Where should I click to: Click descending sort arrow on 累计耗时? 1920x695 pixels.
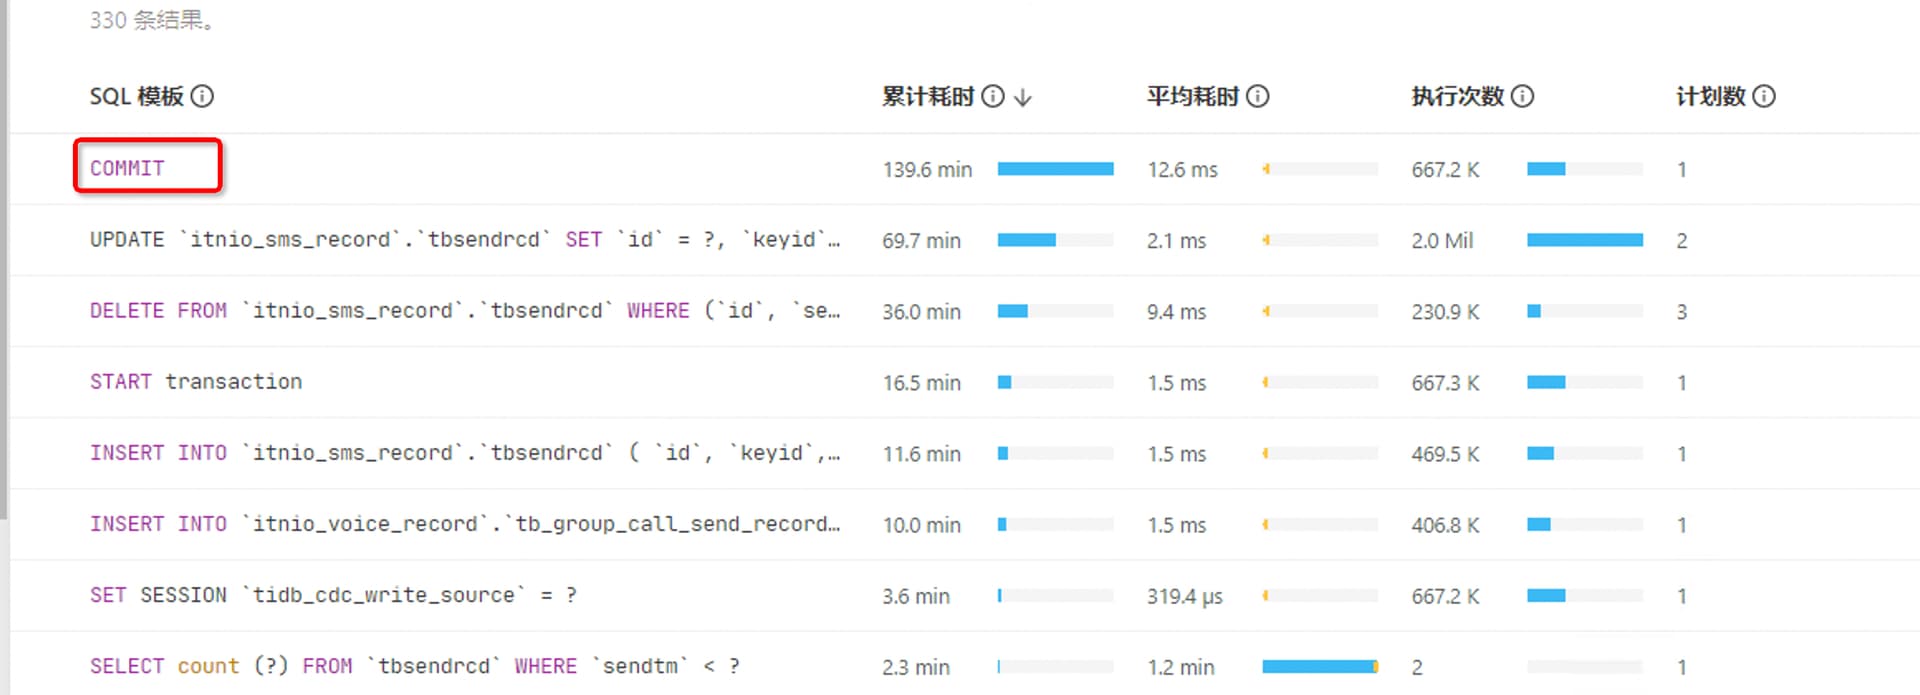(x=1022, y=97)
